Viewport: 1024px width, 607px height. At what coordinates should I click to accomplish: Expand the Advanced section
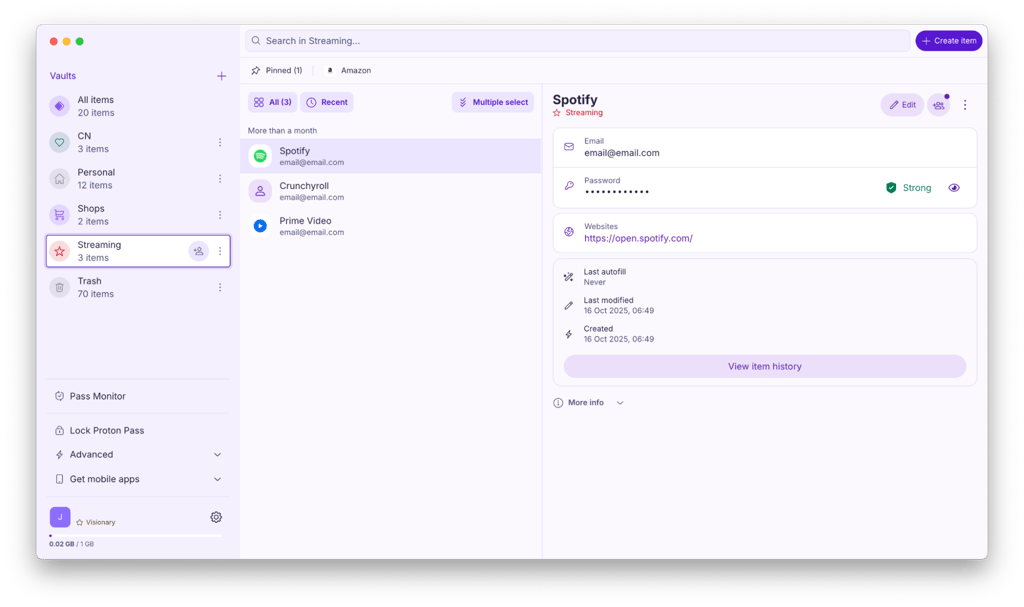coord(138,455)
